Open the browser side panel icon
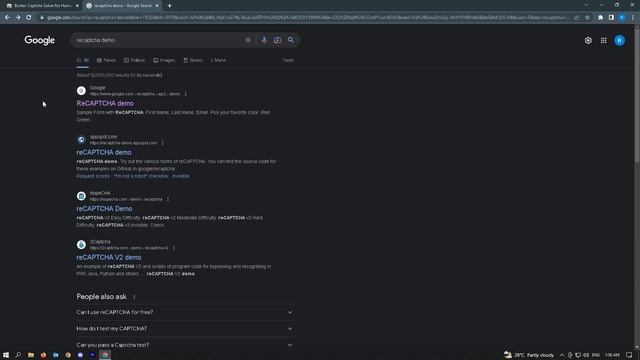This screenshot has width=640, height=360. click(611, 18)
